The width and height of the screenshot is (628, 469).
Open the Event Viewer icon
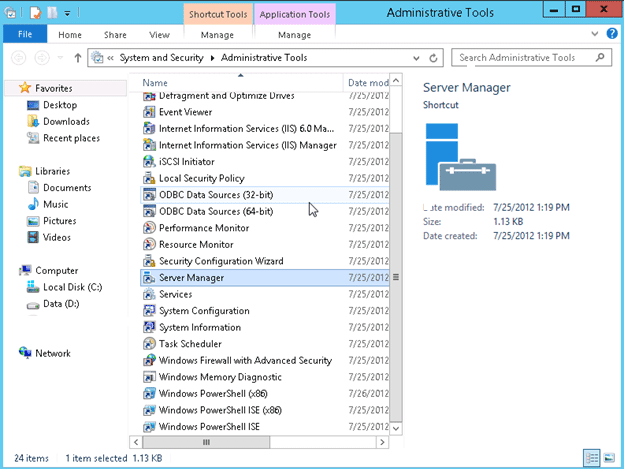pos(149,113)
